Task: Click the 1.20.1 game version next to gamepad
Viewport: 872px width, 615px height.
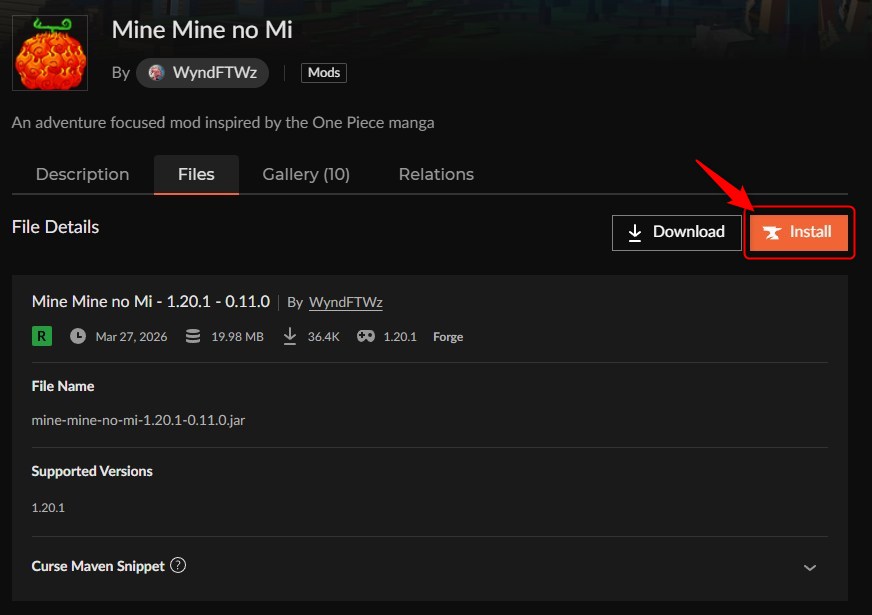Action: click(x=400, y=337)
